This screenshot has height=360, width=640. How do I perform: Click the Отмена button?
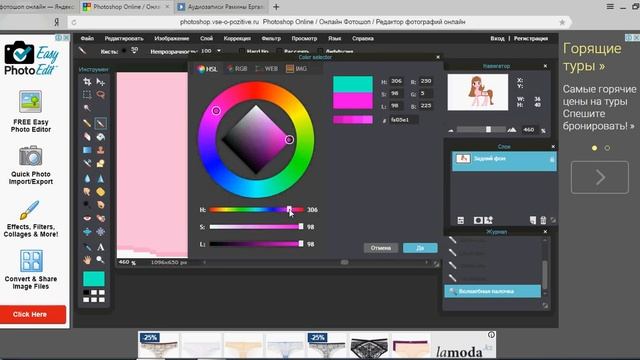pos(381,248)
